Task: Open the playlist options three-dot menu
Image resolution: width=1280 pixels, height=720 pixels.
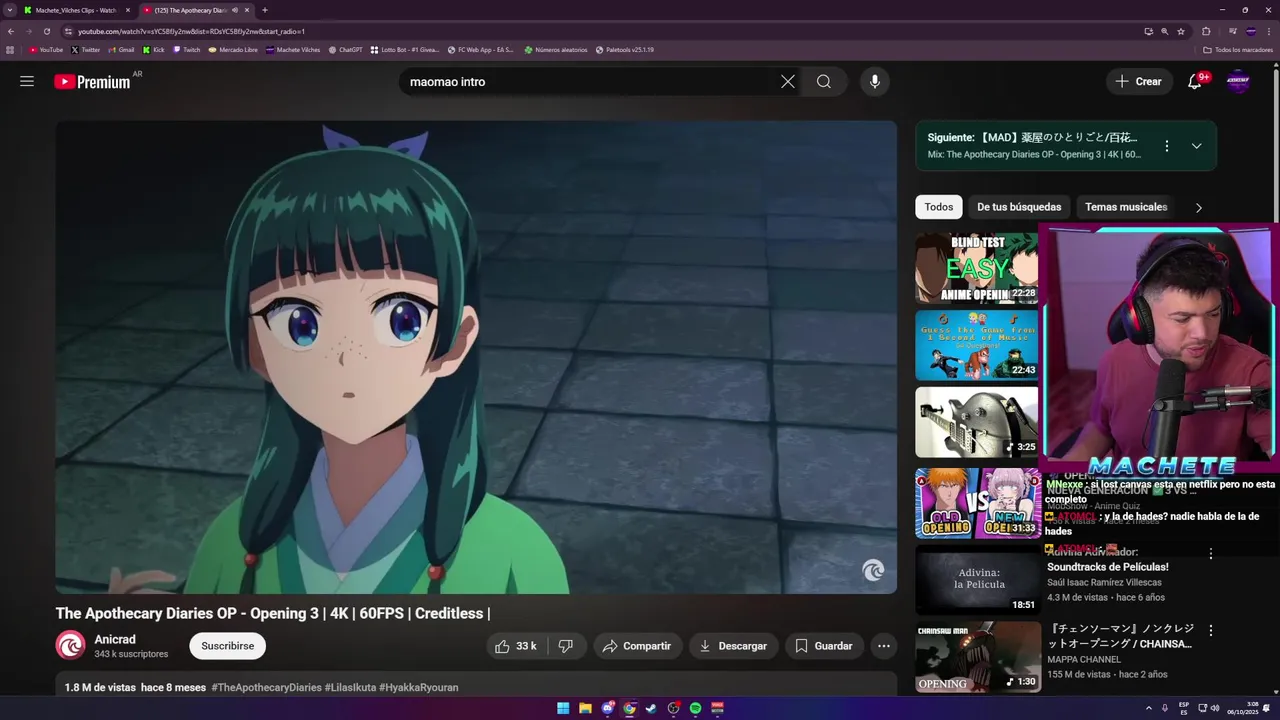Action: click(x=1166, y=146)
